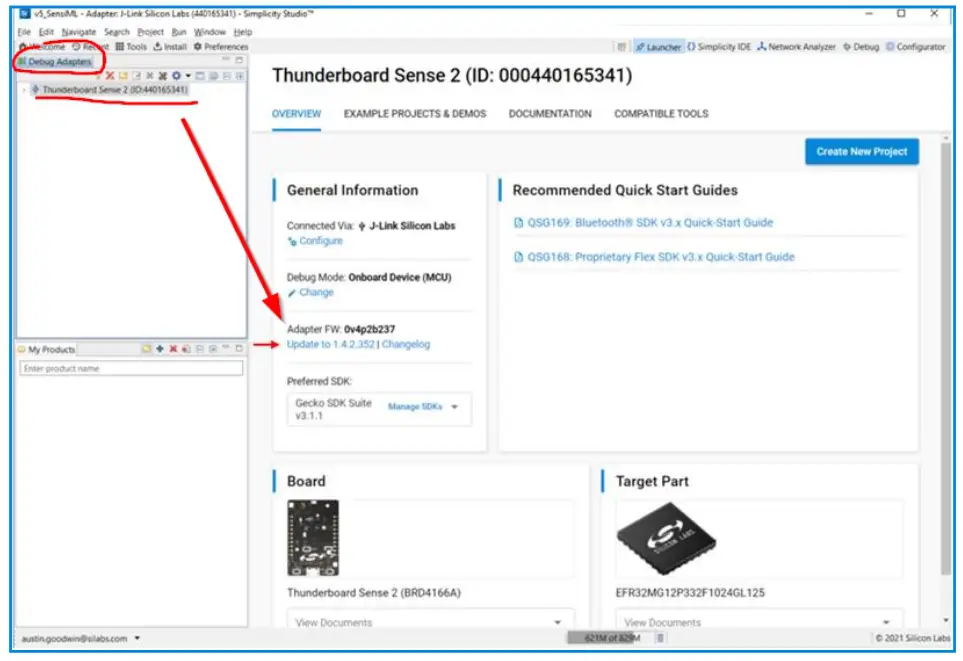The image size is (963, 661).
Task: Open the Window menu
Action: [x=210, y=32]
